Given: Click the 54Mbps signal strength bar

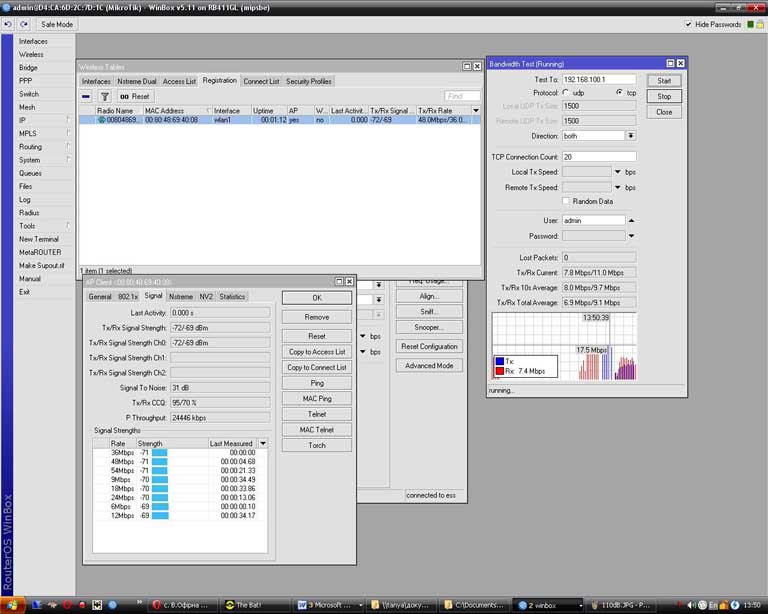Looking at the screenshot, I should tap(160, 471).
